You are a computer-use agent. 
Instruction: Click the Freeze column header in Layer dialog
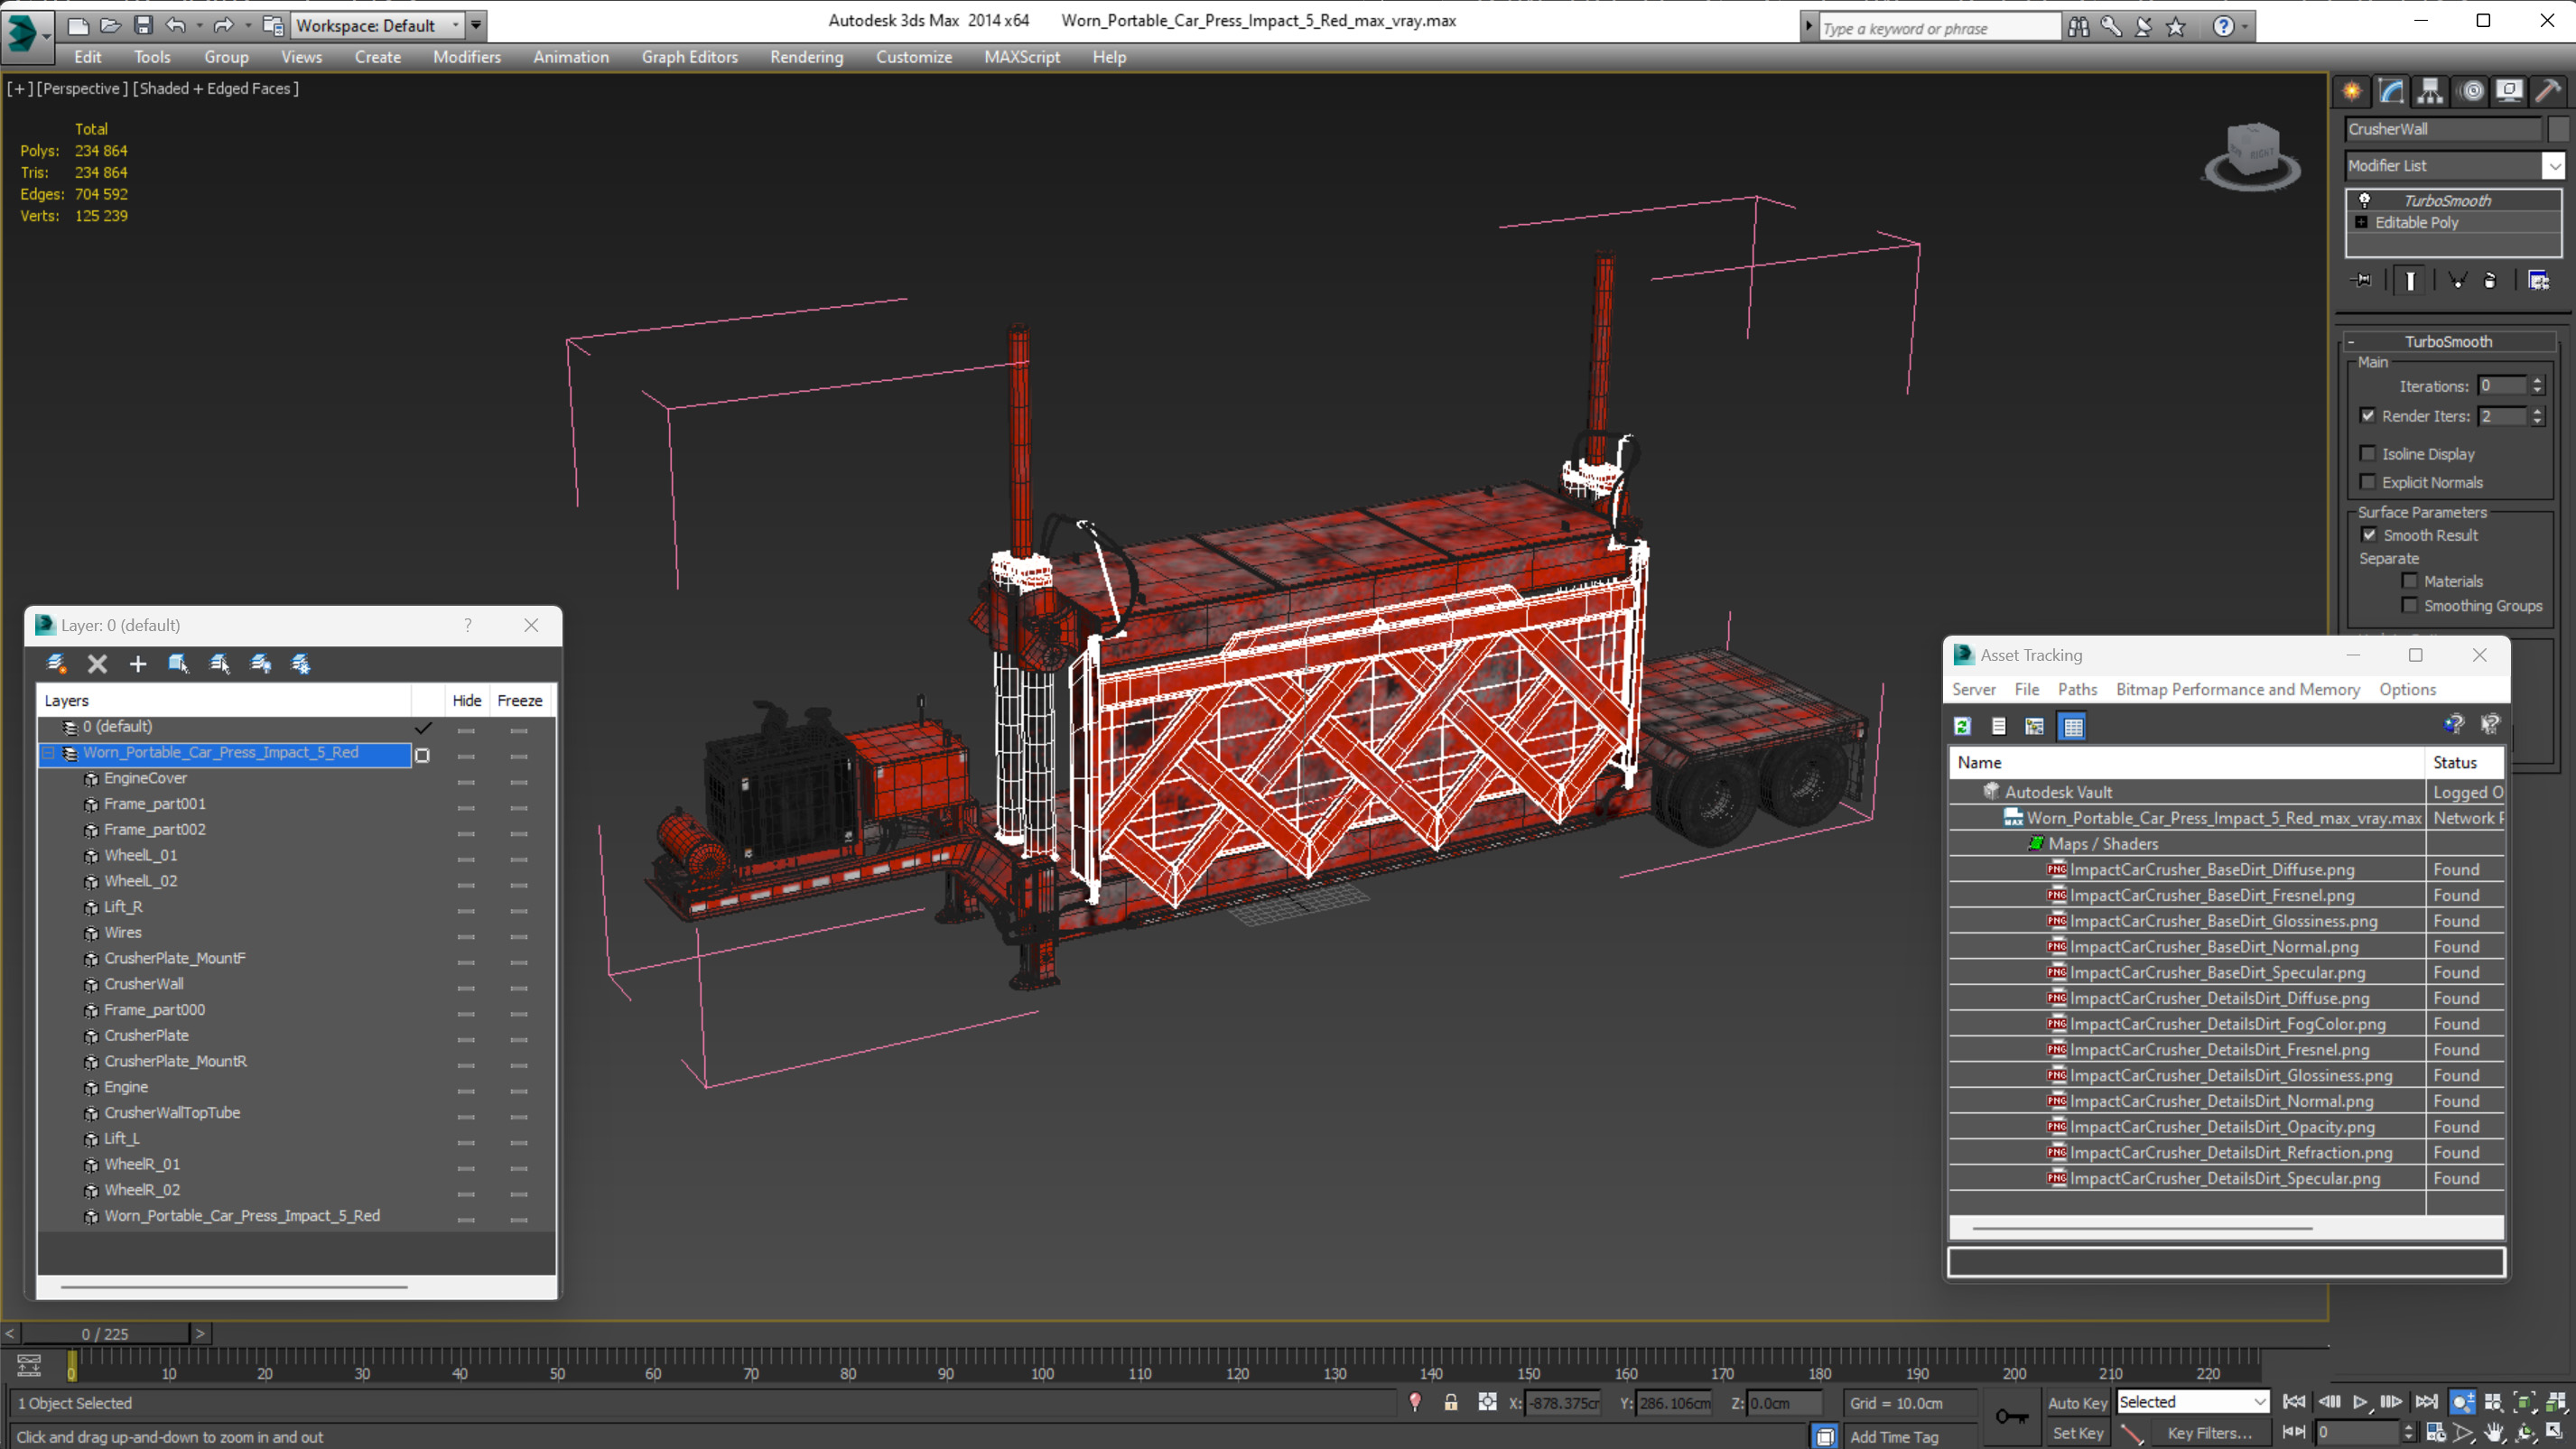coord(520,700)
